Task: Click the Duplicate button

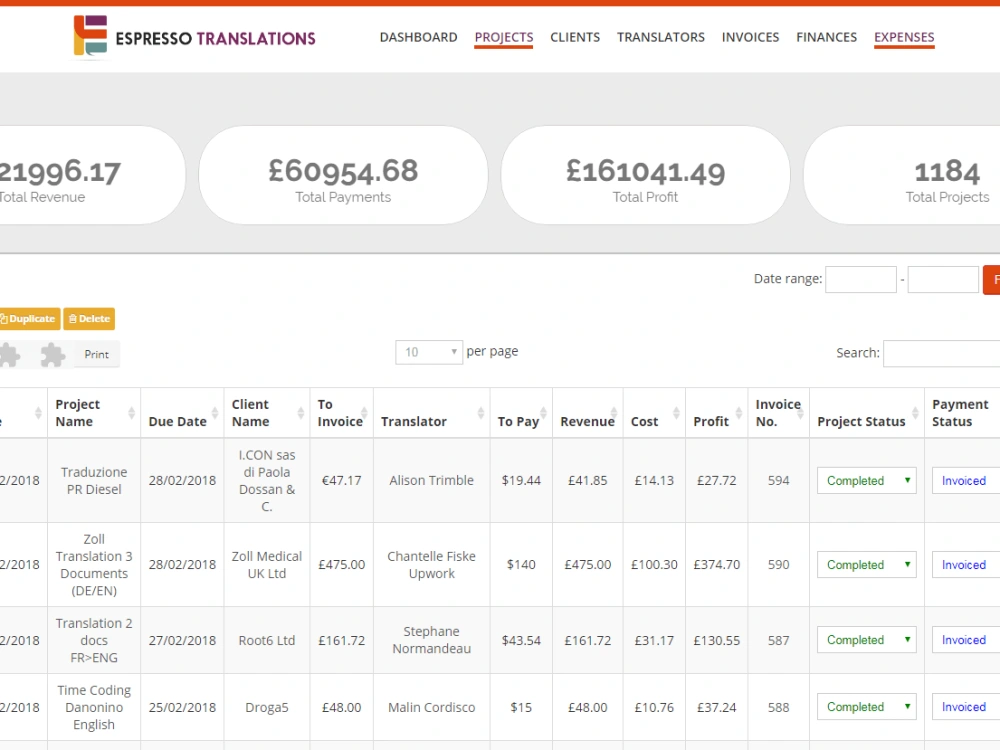Action: pyautogui.click(x=29, y=318)
